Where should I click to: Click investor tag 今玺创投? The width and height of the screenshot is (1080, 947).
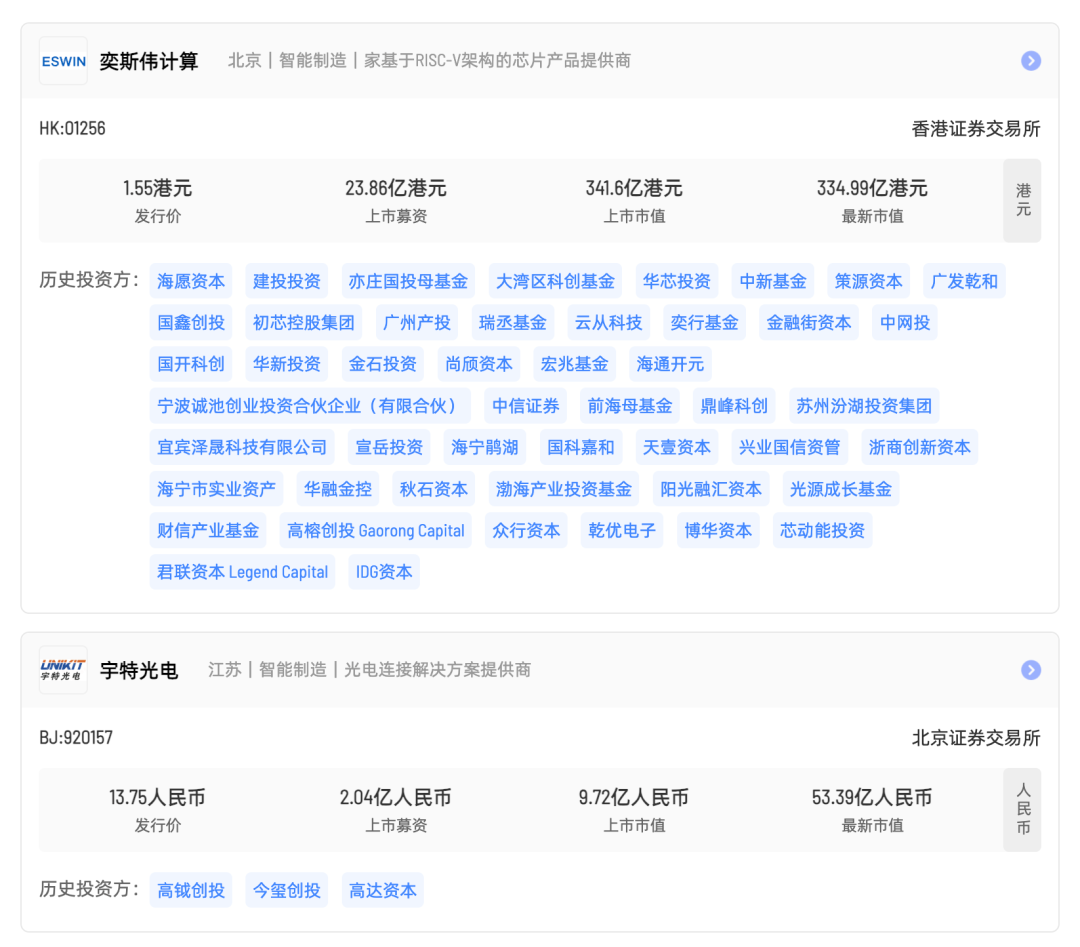pyautogui.click(x=287, y=891)
